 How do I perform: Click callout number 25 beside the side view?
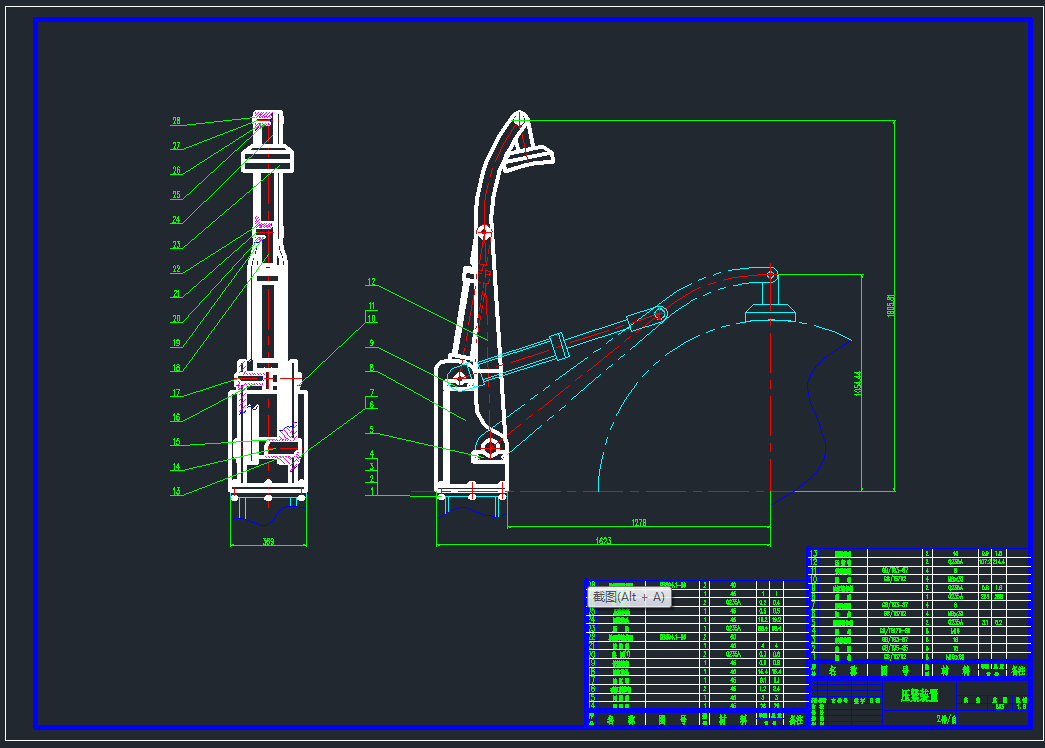(176, 195)
